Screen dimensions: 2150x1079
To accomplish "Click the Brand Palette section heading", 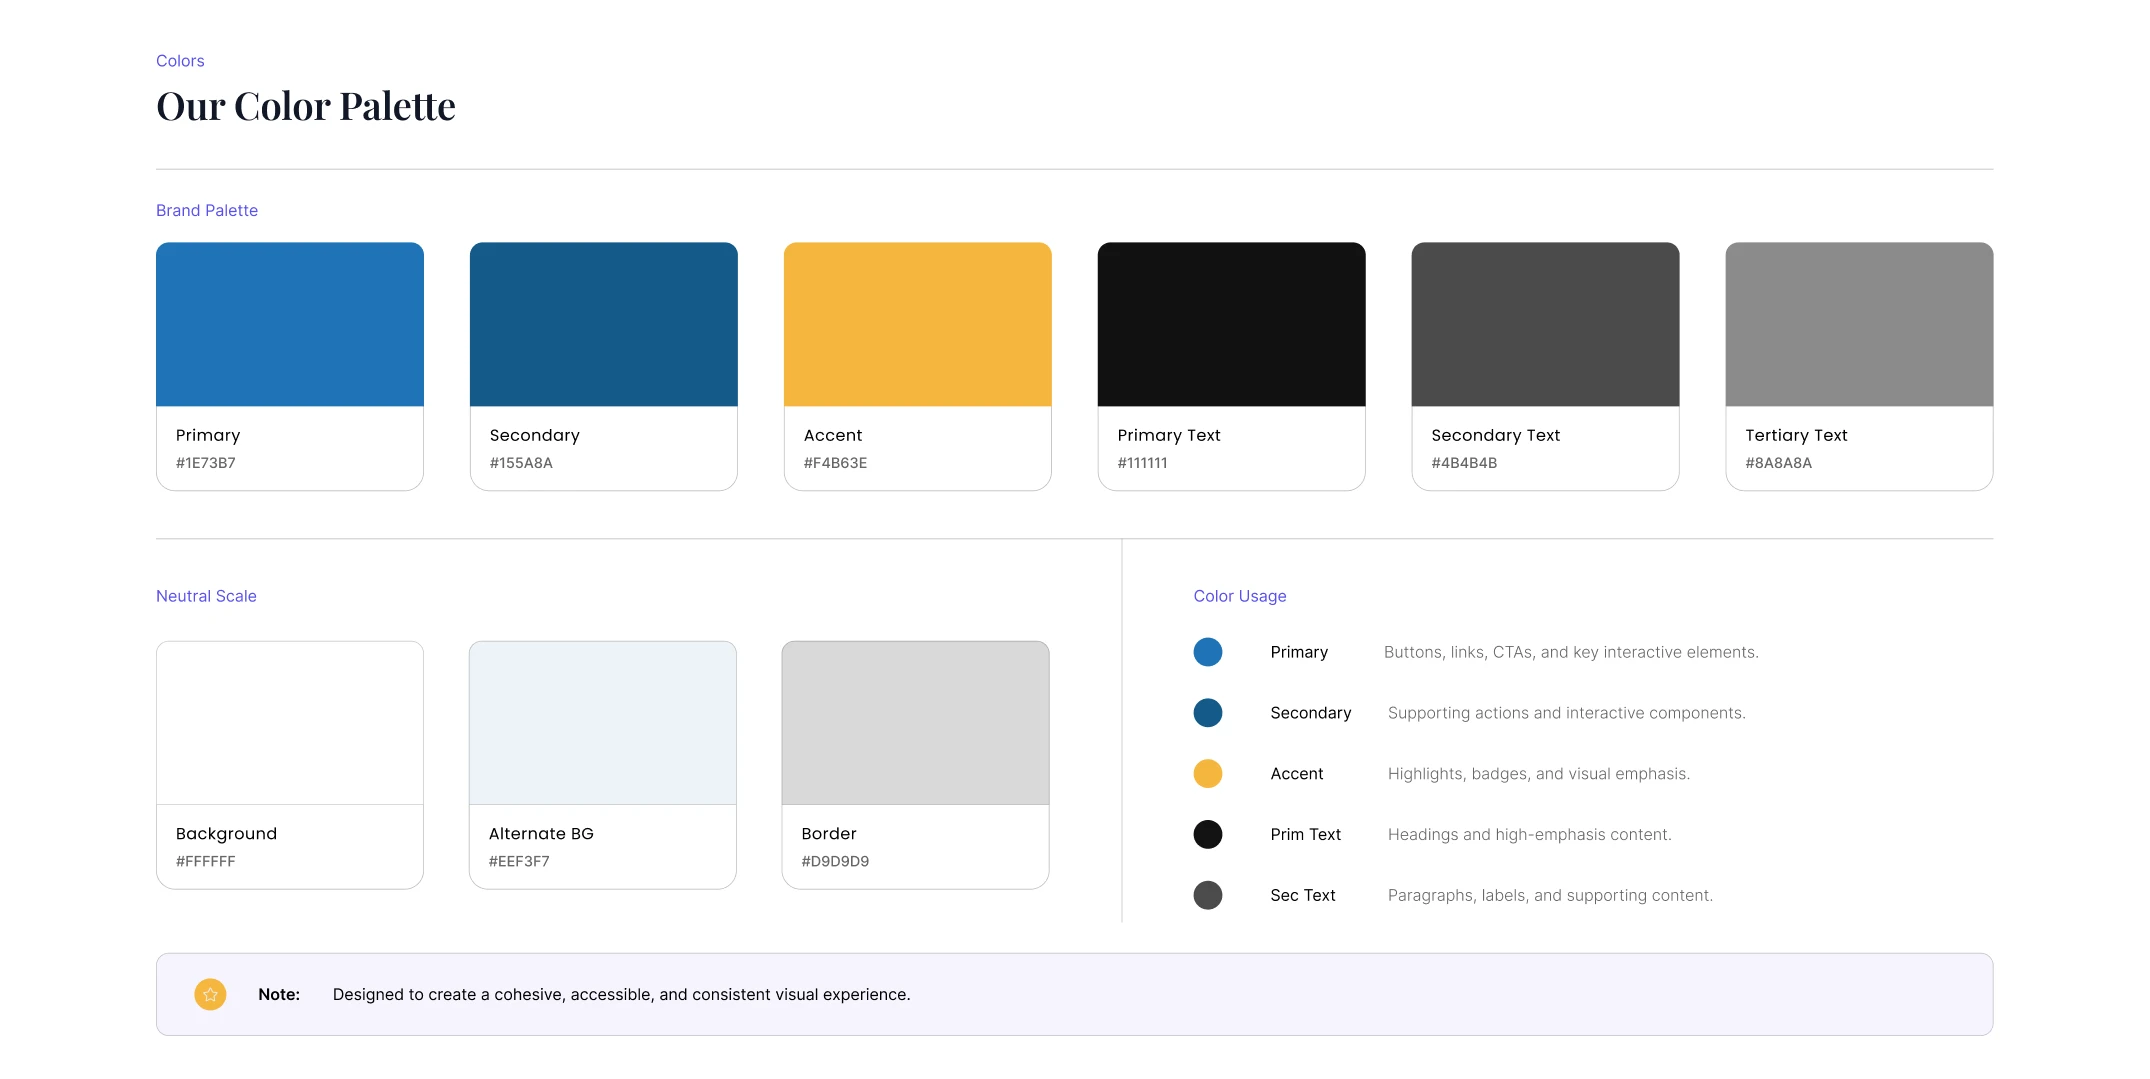I will point(207,210).
